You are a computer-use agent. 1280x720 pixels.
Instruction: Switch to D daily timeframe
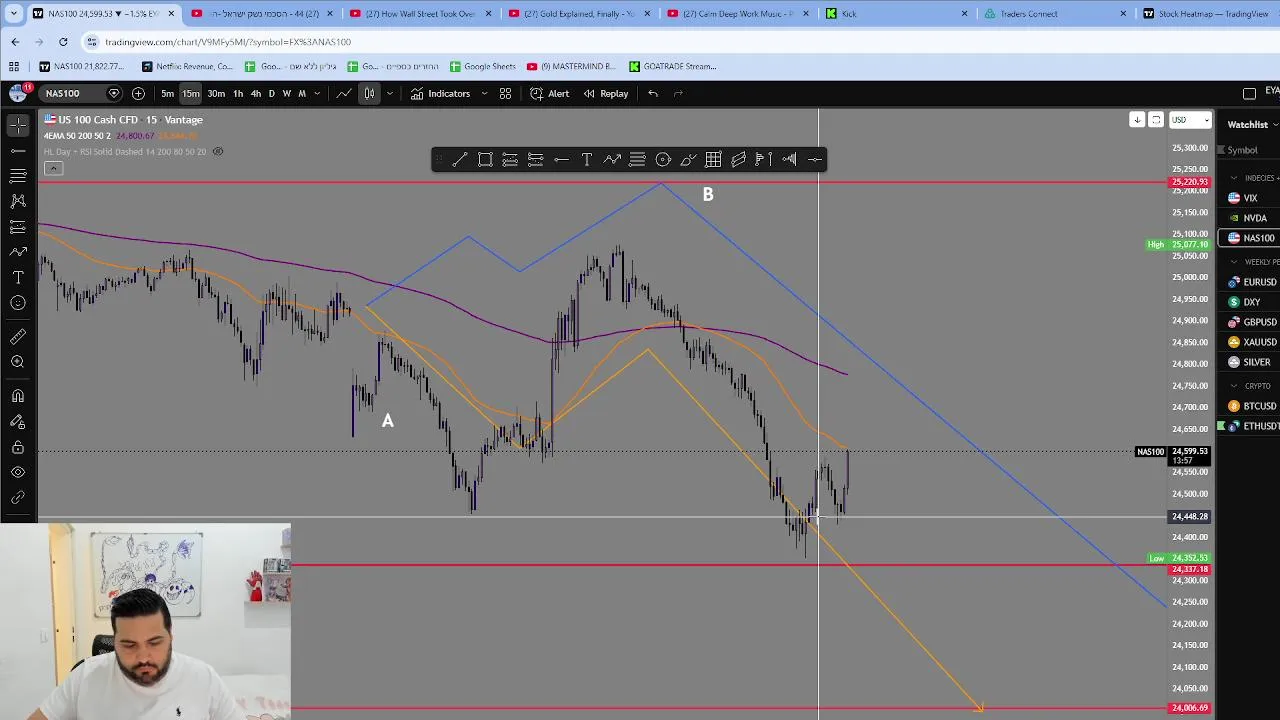point(271,93)
